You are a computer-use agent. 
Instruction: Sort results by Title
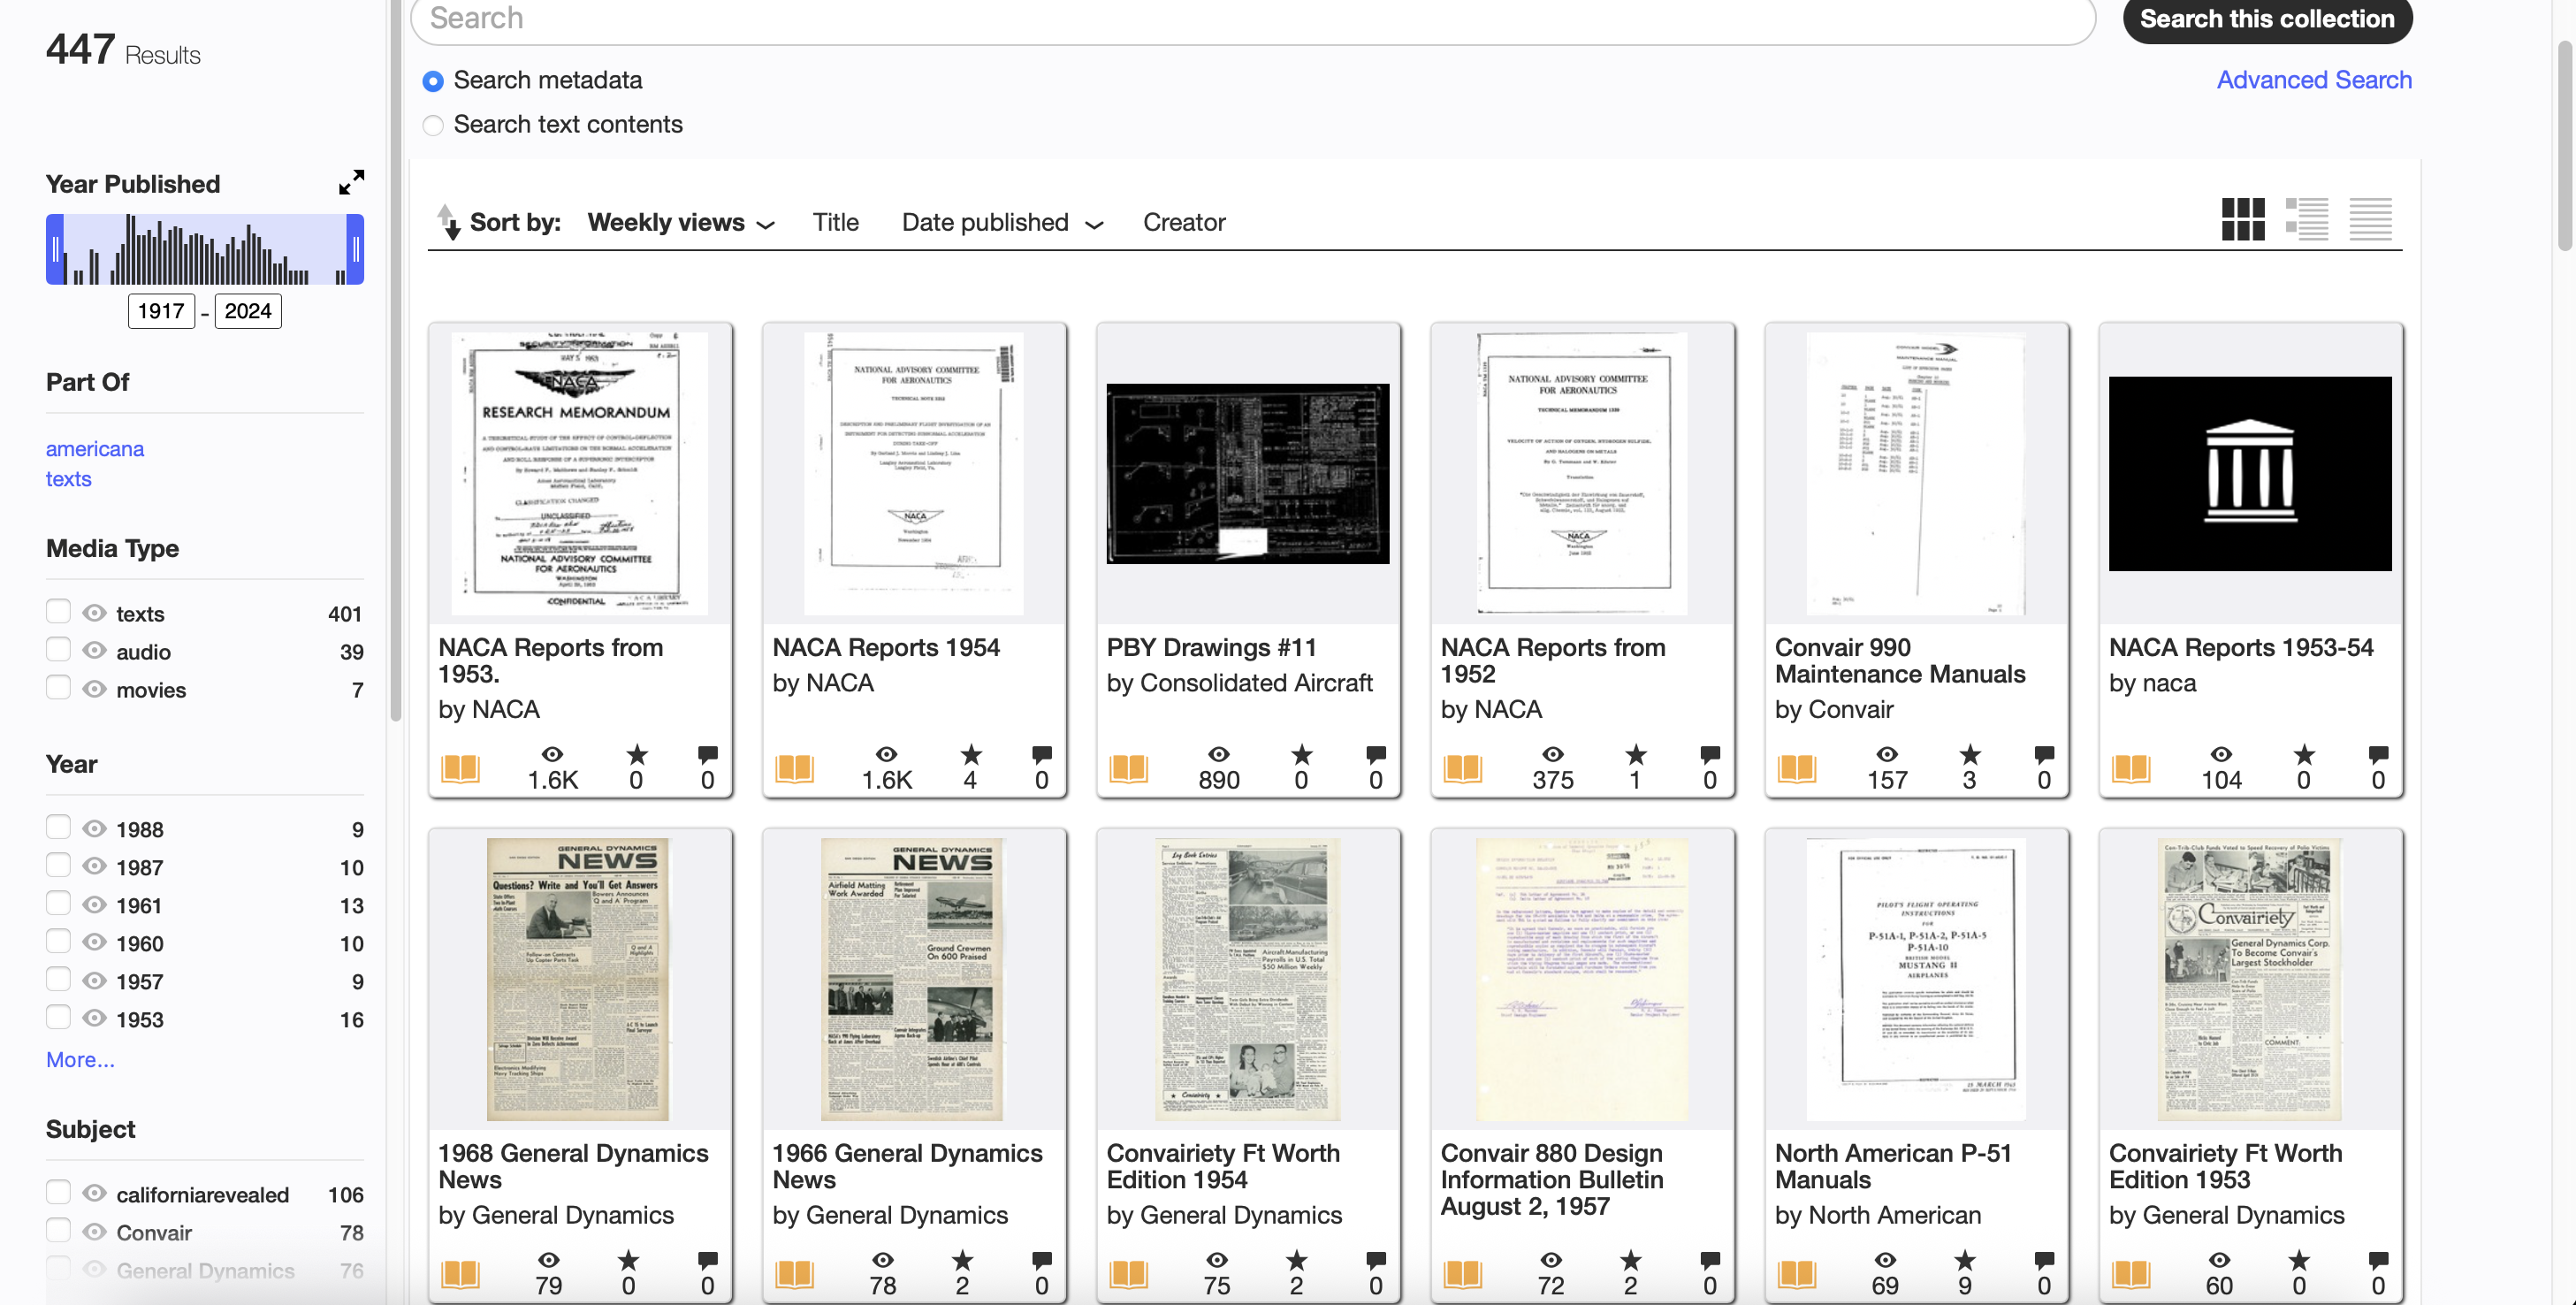pos(835,222)
